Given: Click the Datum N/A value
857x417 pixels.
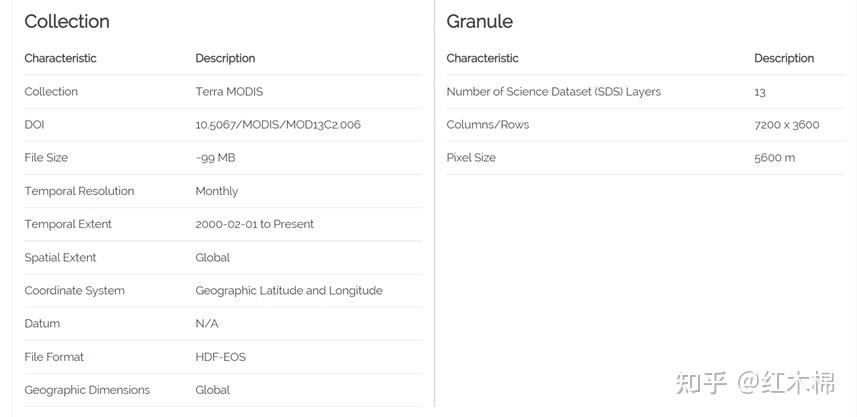Looking at the screenshot, I should 206,324.
